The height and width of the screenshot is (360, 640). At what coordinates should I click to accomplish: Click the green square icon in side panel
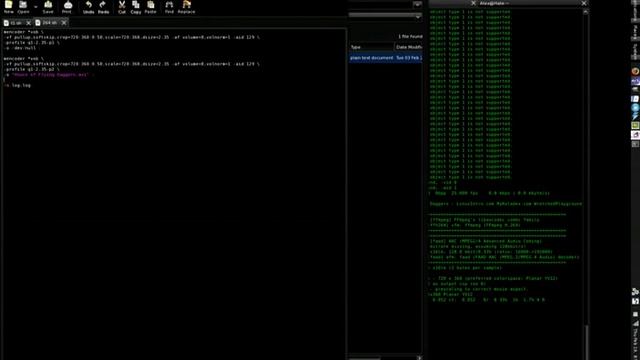(635, 126)
